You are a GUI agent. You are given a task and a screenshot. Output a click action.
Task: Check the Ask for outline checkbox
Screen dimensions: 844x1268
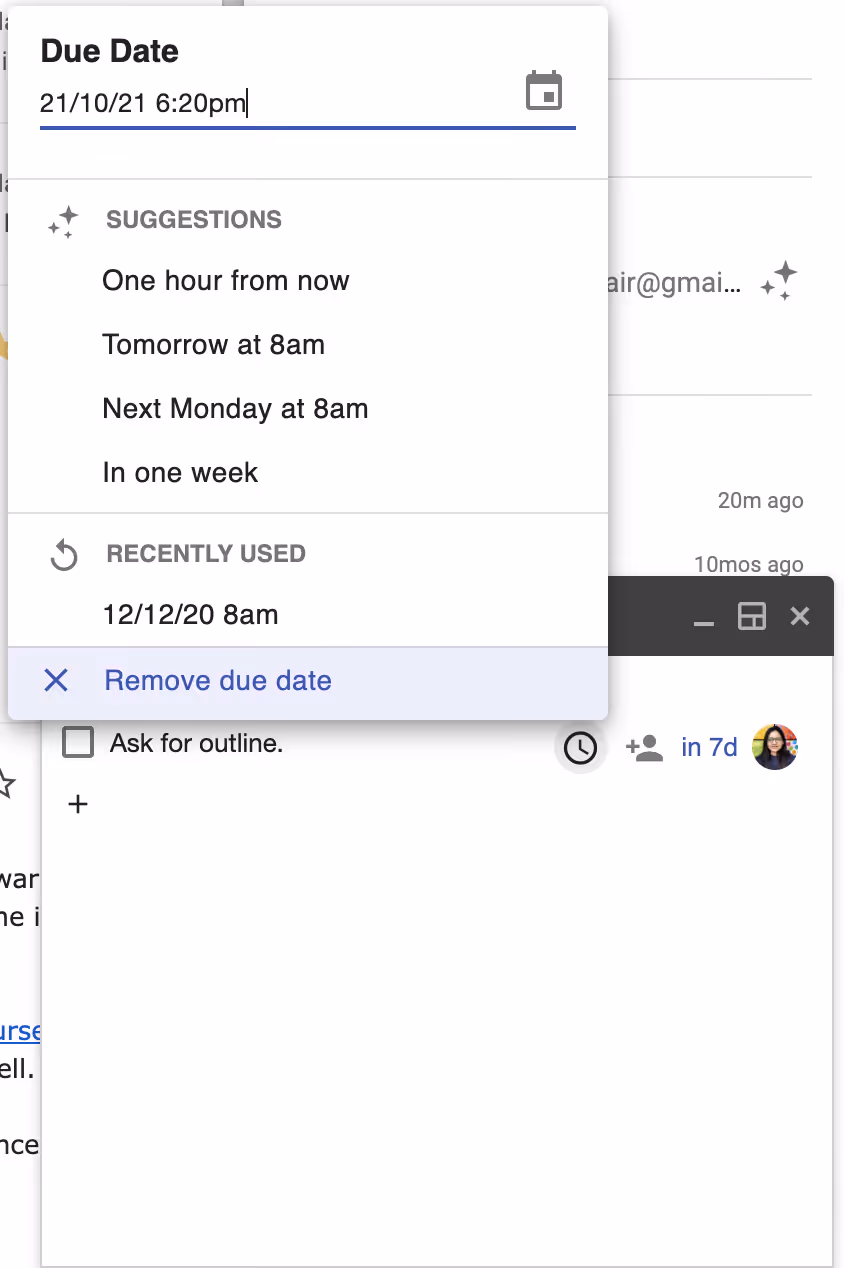point(78,743)
